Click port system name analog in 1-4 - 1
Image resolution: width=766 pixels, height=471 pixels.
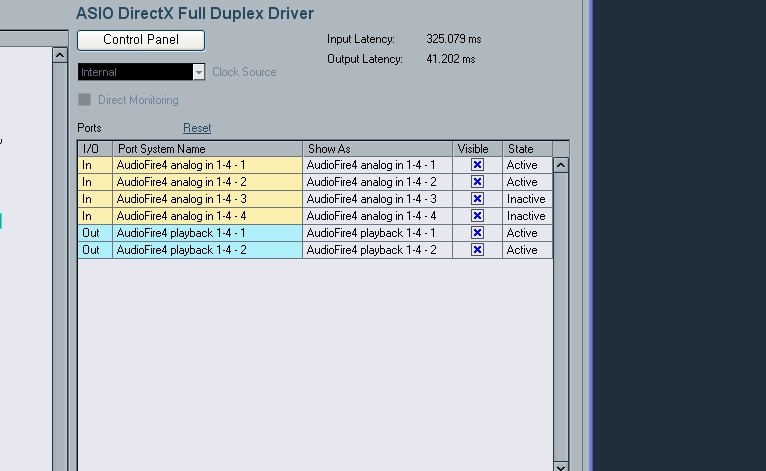pyautogui.click(x=208, y=165)
